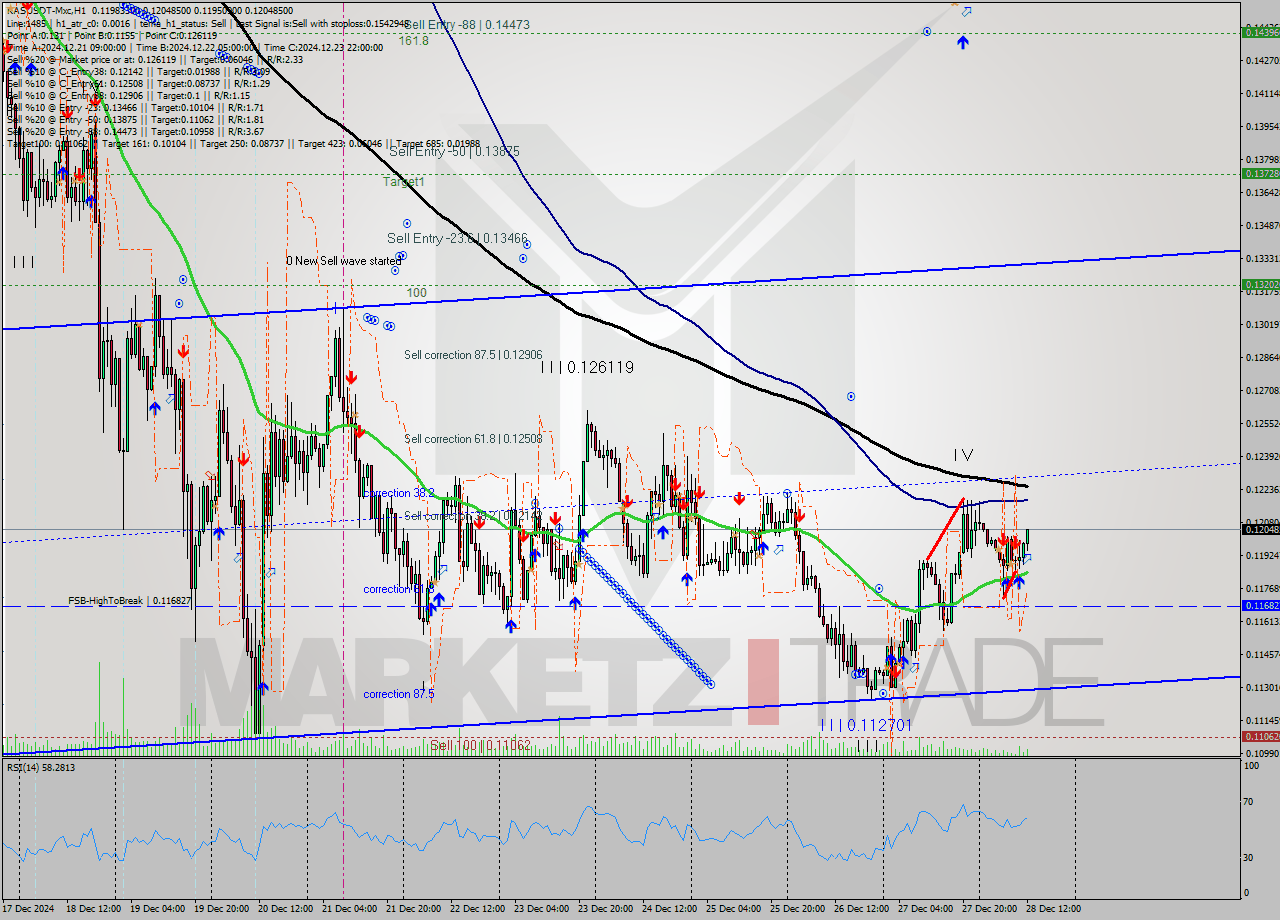Click 'FSB-HighToBreak | 0.116827' label
Image resolution: width=1280 pixels, height=920 pixels.
pos(128,601)
